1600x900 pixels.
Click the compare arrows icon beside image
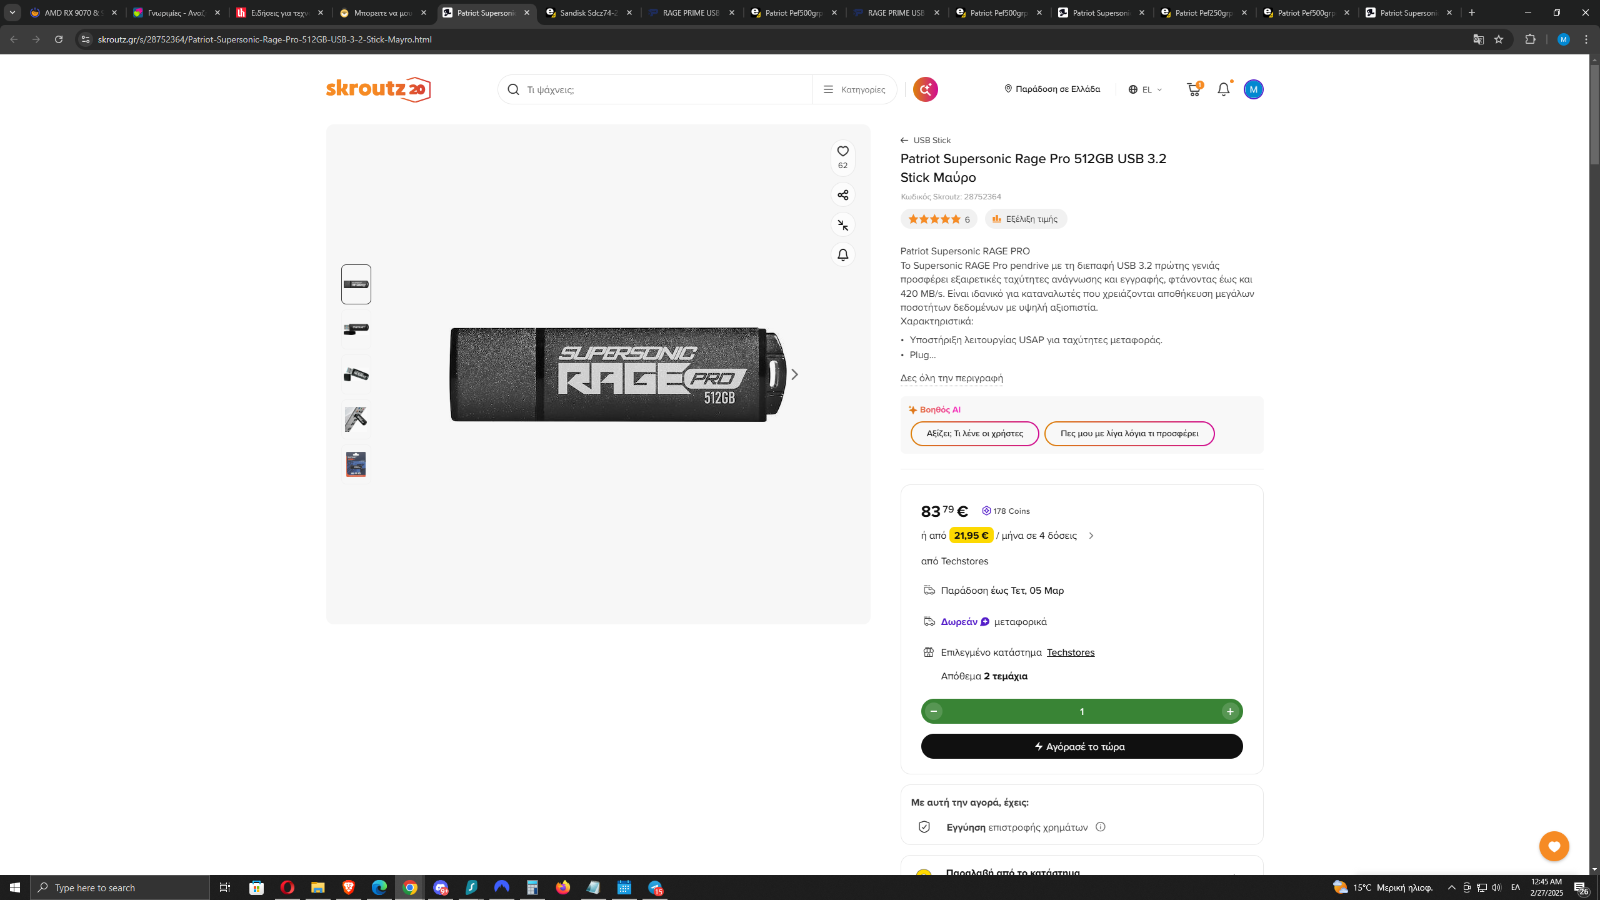click(x=843, y=225)
